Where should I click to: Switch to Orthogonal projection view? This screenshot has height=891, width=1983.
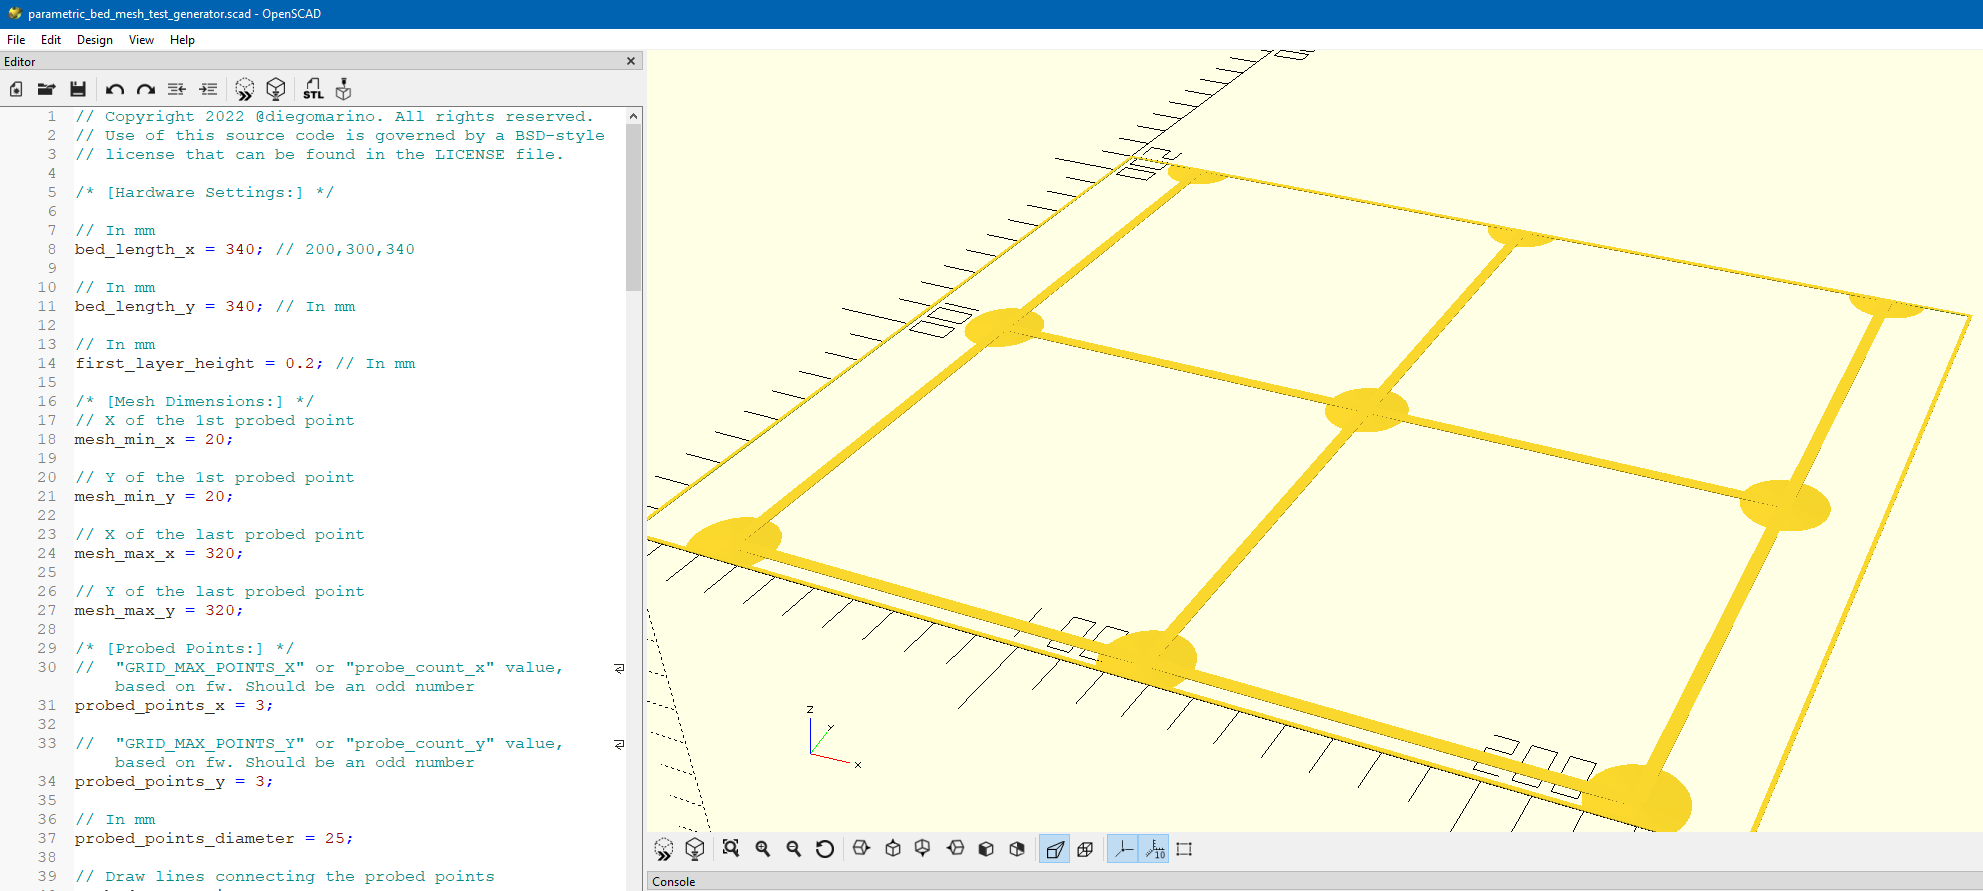[1085, 849]
